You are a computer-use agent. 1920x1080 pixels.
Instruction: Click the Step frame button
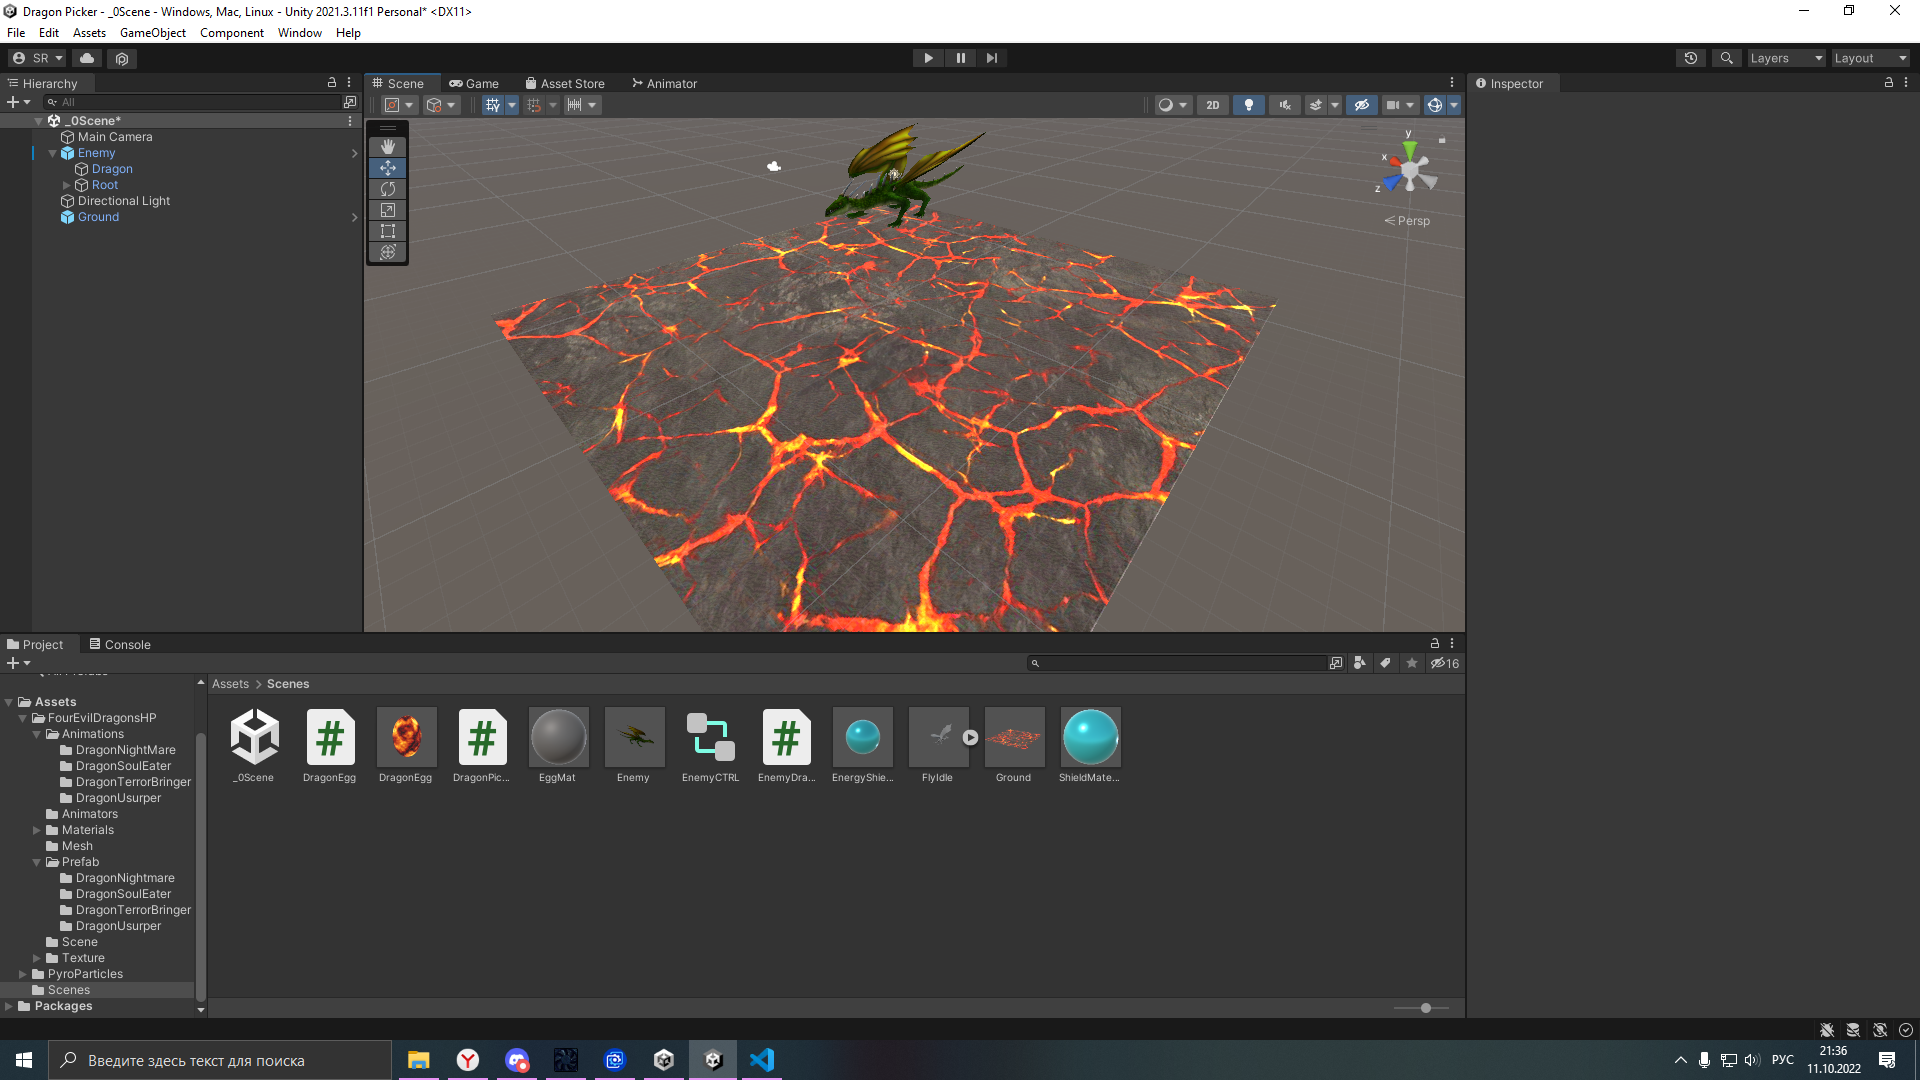tap(991, 58)
